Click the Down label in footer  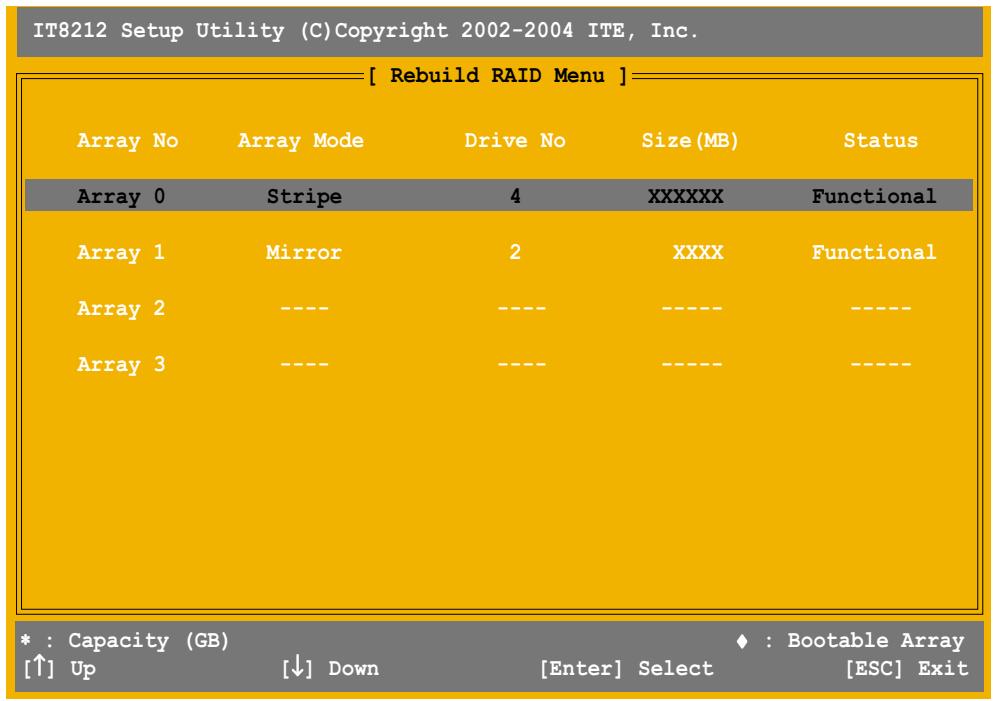(x=353, y=668)
